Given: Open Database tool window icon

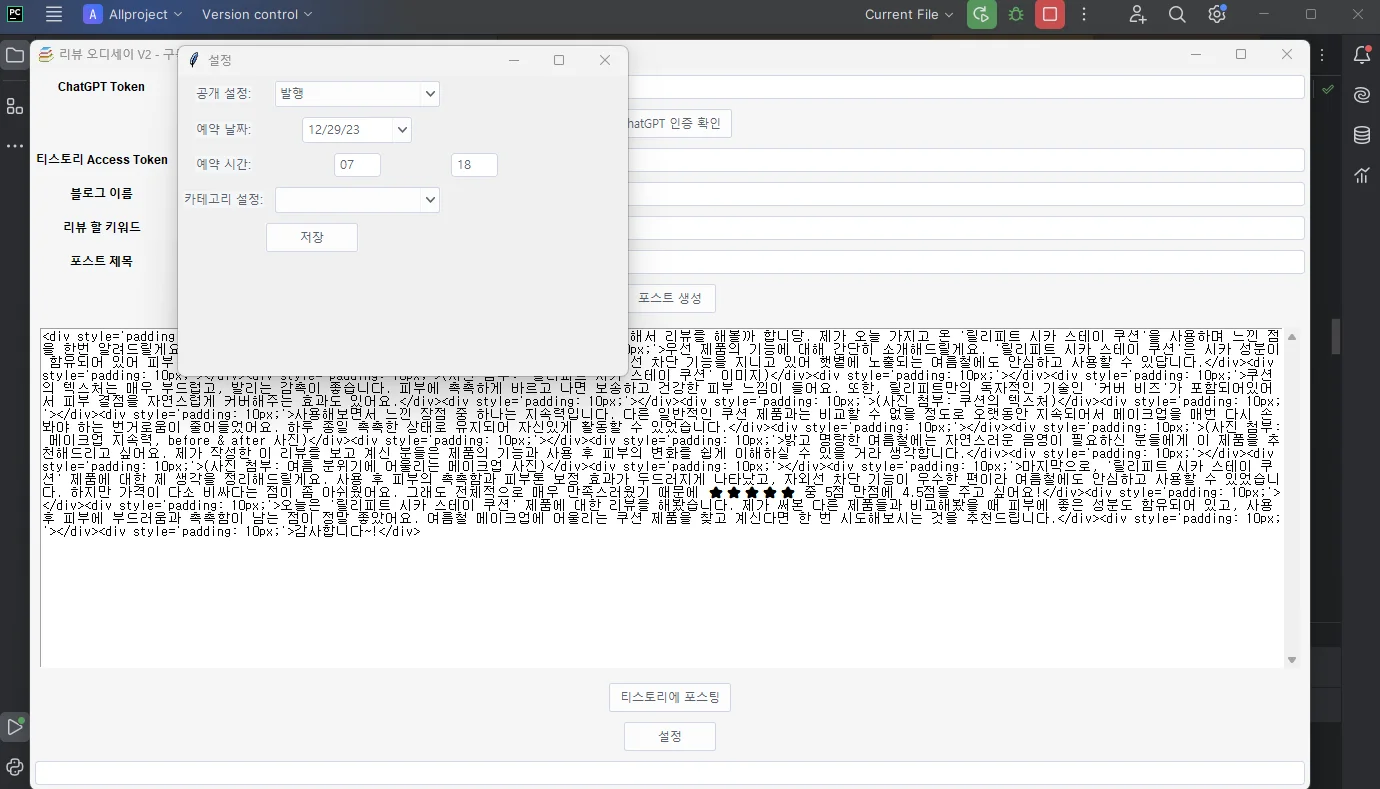Looking at the screenshot, I should click(x=1362, y=135).
